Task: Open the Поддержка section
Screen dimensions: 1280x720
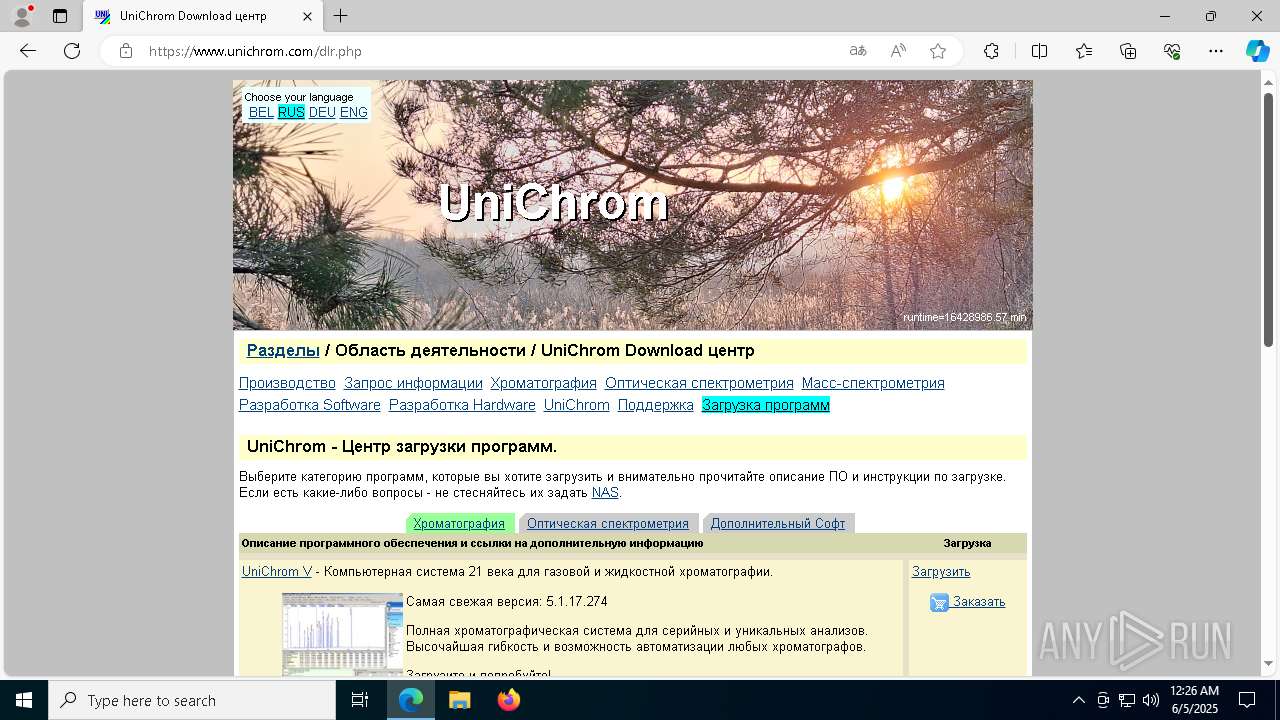Action: click(x=656, y=405)
